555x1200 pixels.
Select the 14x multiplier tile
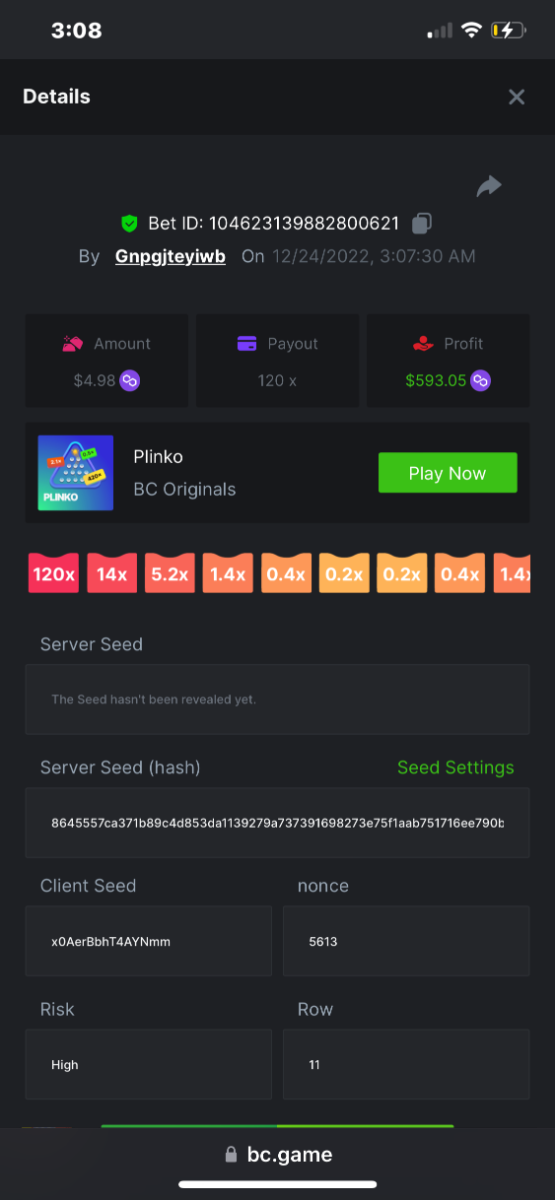[x=112, y=574]
